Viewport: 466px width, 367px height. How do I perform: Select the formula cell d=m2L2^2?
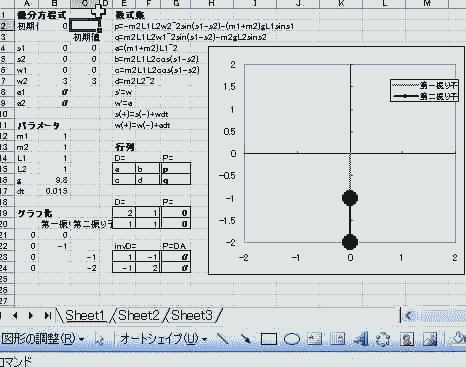[x=135, y=81]
